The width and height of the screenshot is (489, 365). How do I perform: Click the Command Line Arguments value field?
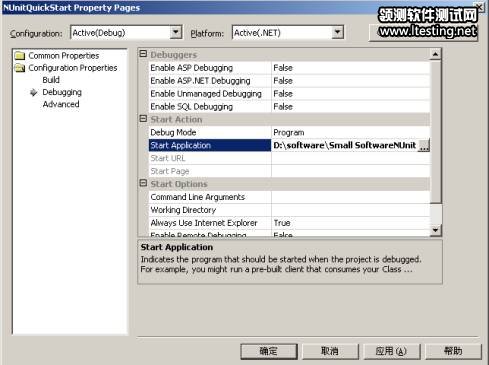[x=351, y=197]
